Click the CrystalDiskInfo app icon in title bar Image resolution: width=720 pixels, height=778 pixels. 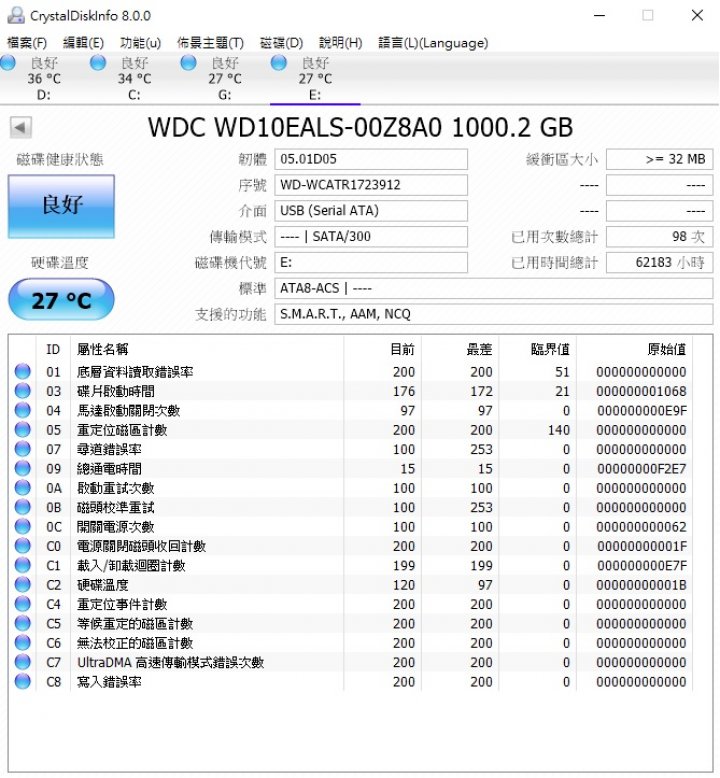(x=16, y=15)
